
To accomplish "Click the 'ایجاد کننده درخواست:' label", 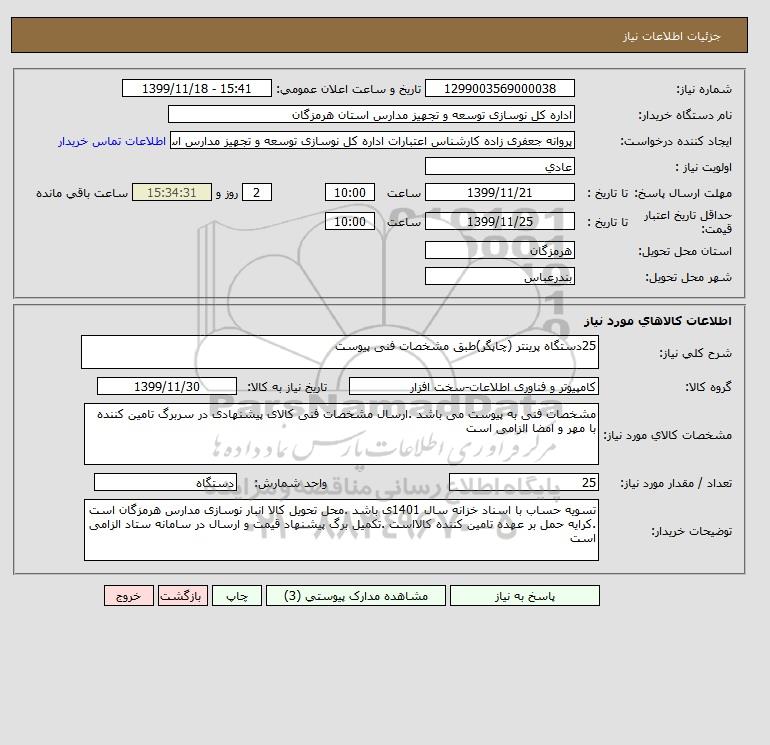I will (676, 141).
